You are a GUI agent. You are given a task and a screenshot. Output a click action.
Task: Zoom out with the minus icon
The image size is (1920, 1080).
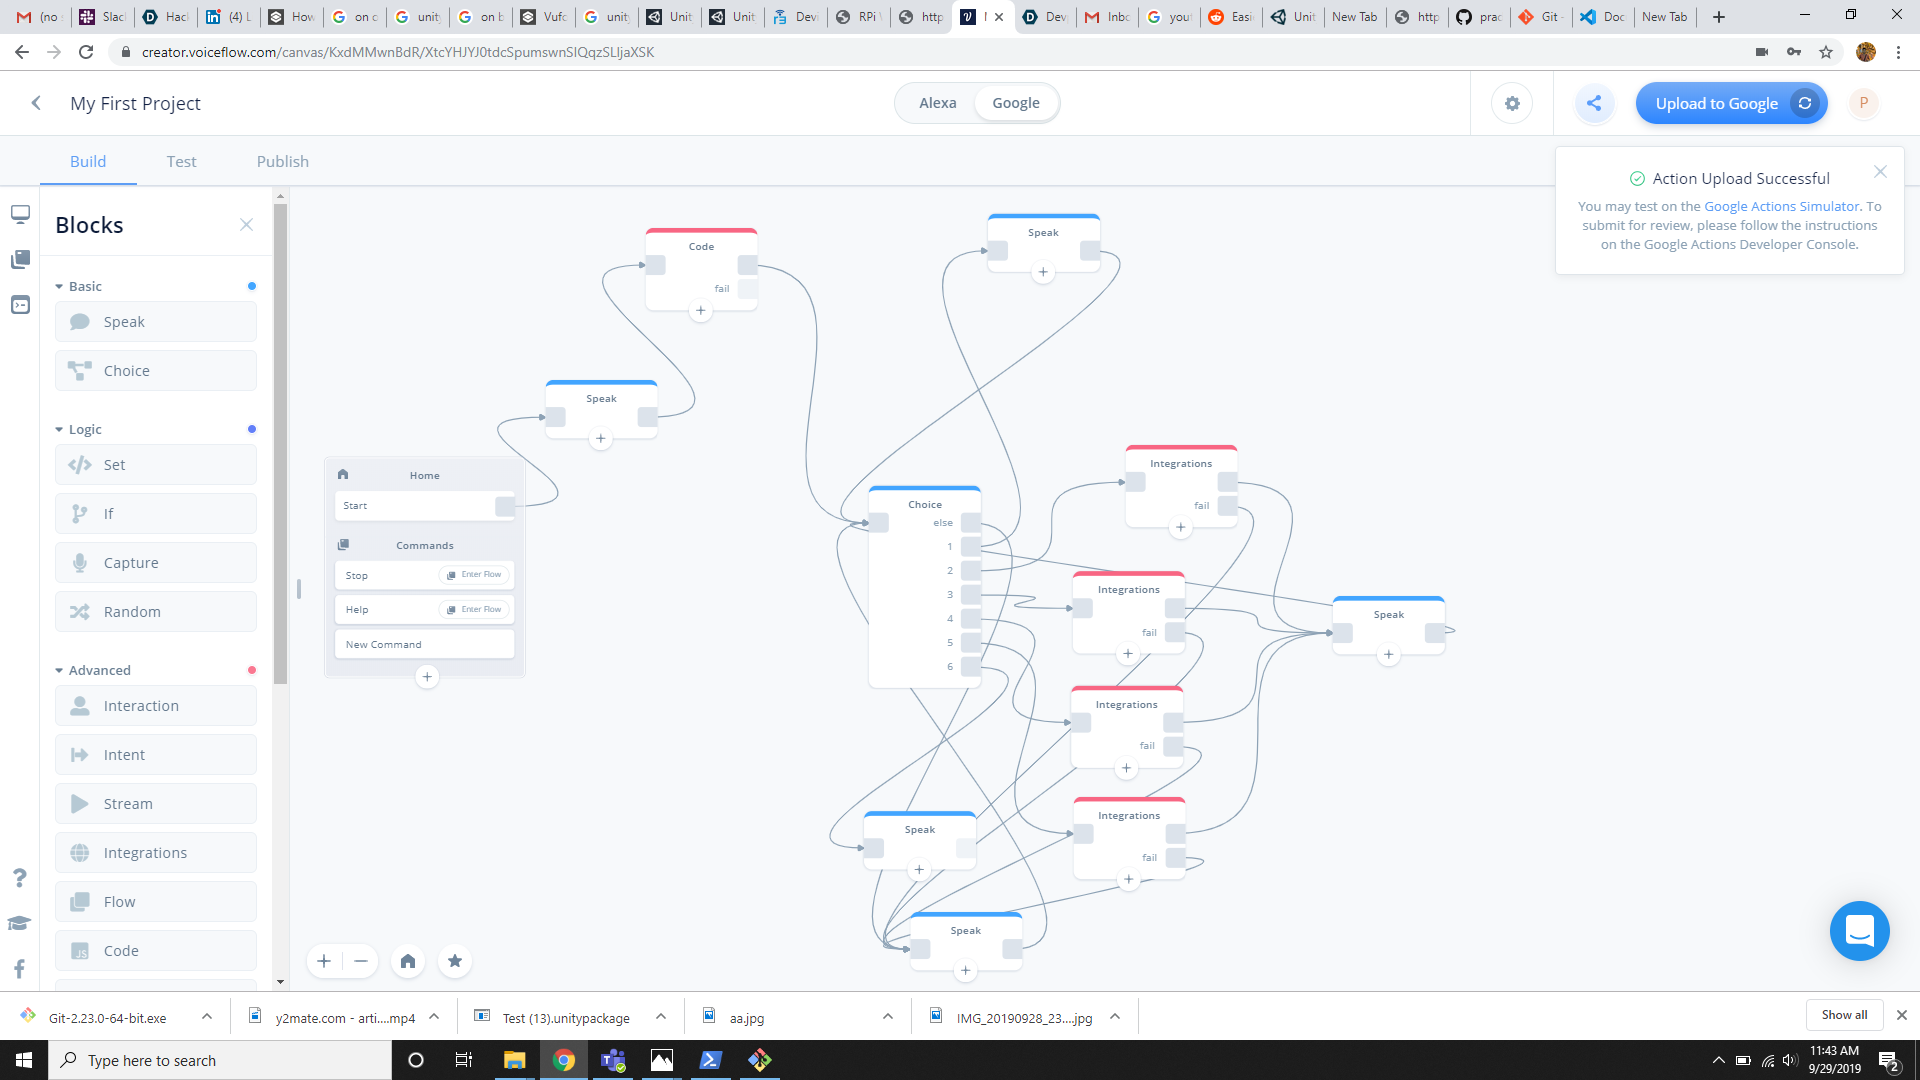361,961
